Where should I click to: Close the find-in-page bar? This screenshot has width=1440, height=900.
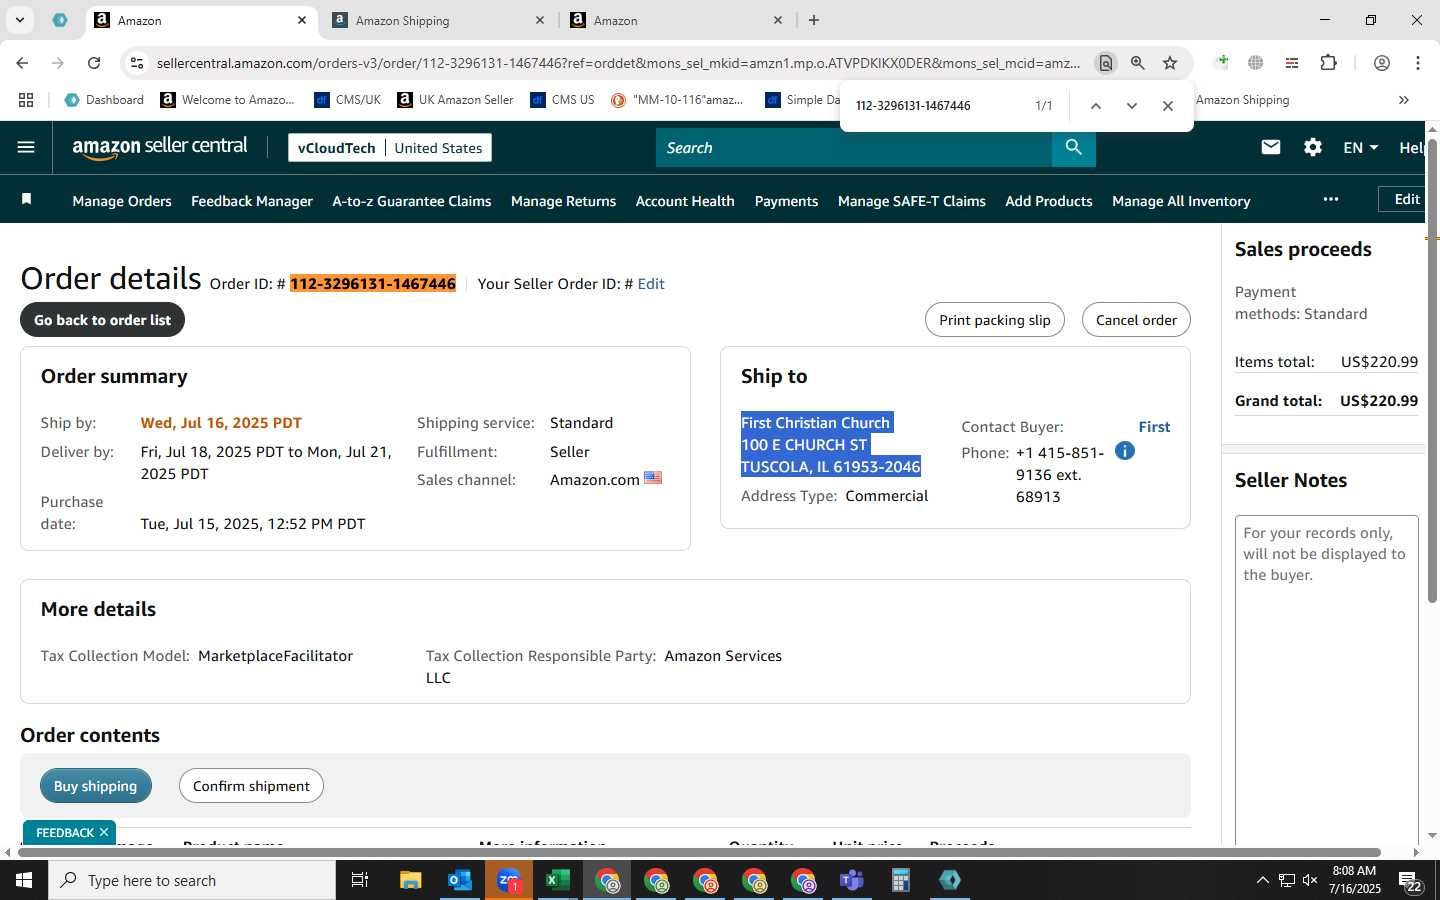[x=1168, y=105]
